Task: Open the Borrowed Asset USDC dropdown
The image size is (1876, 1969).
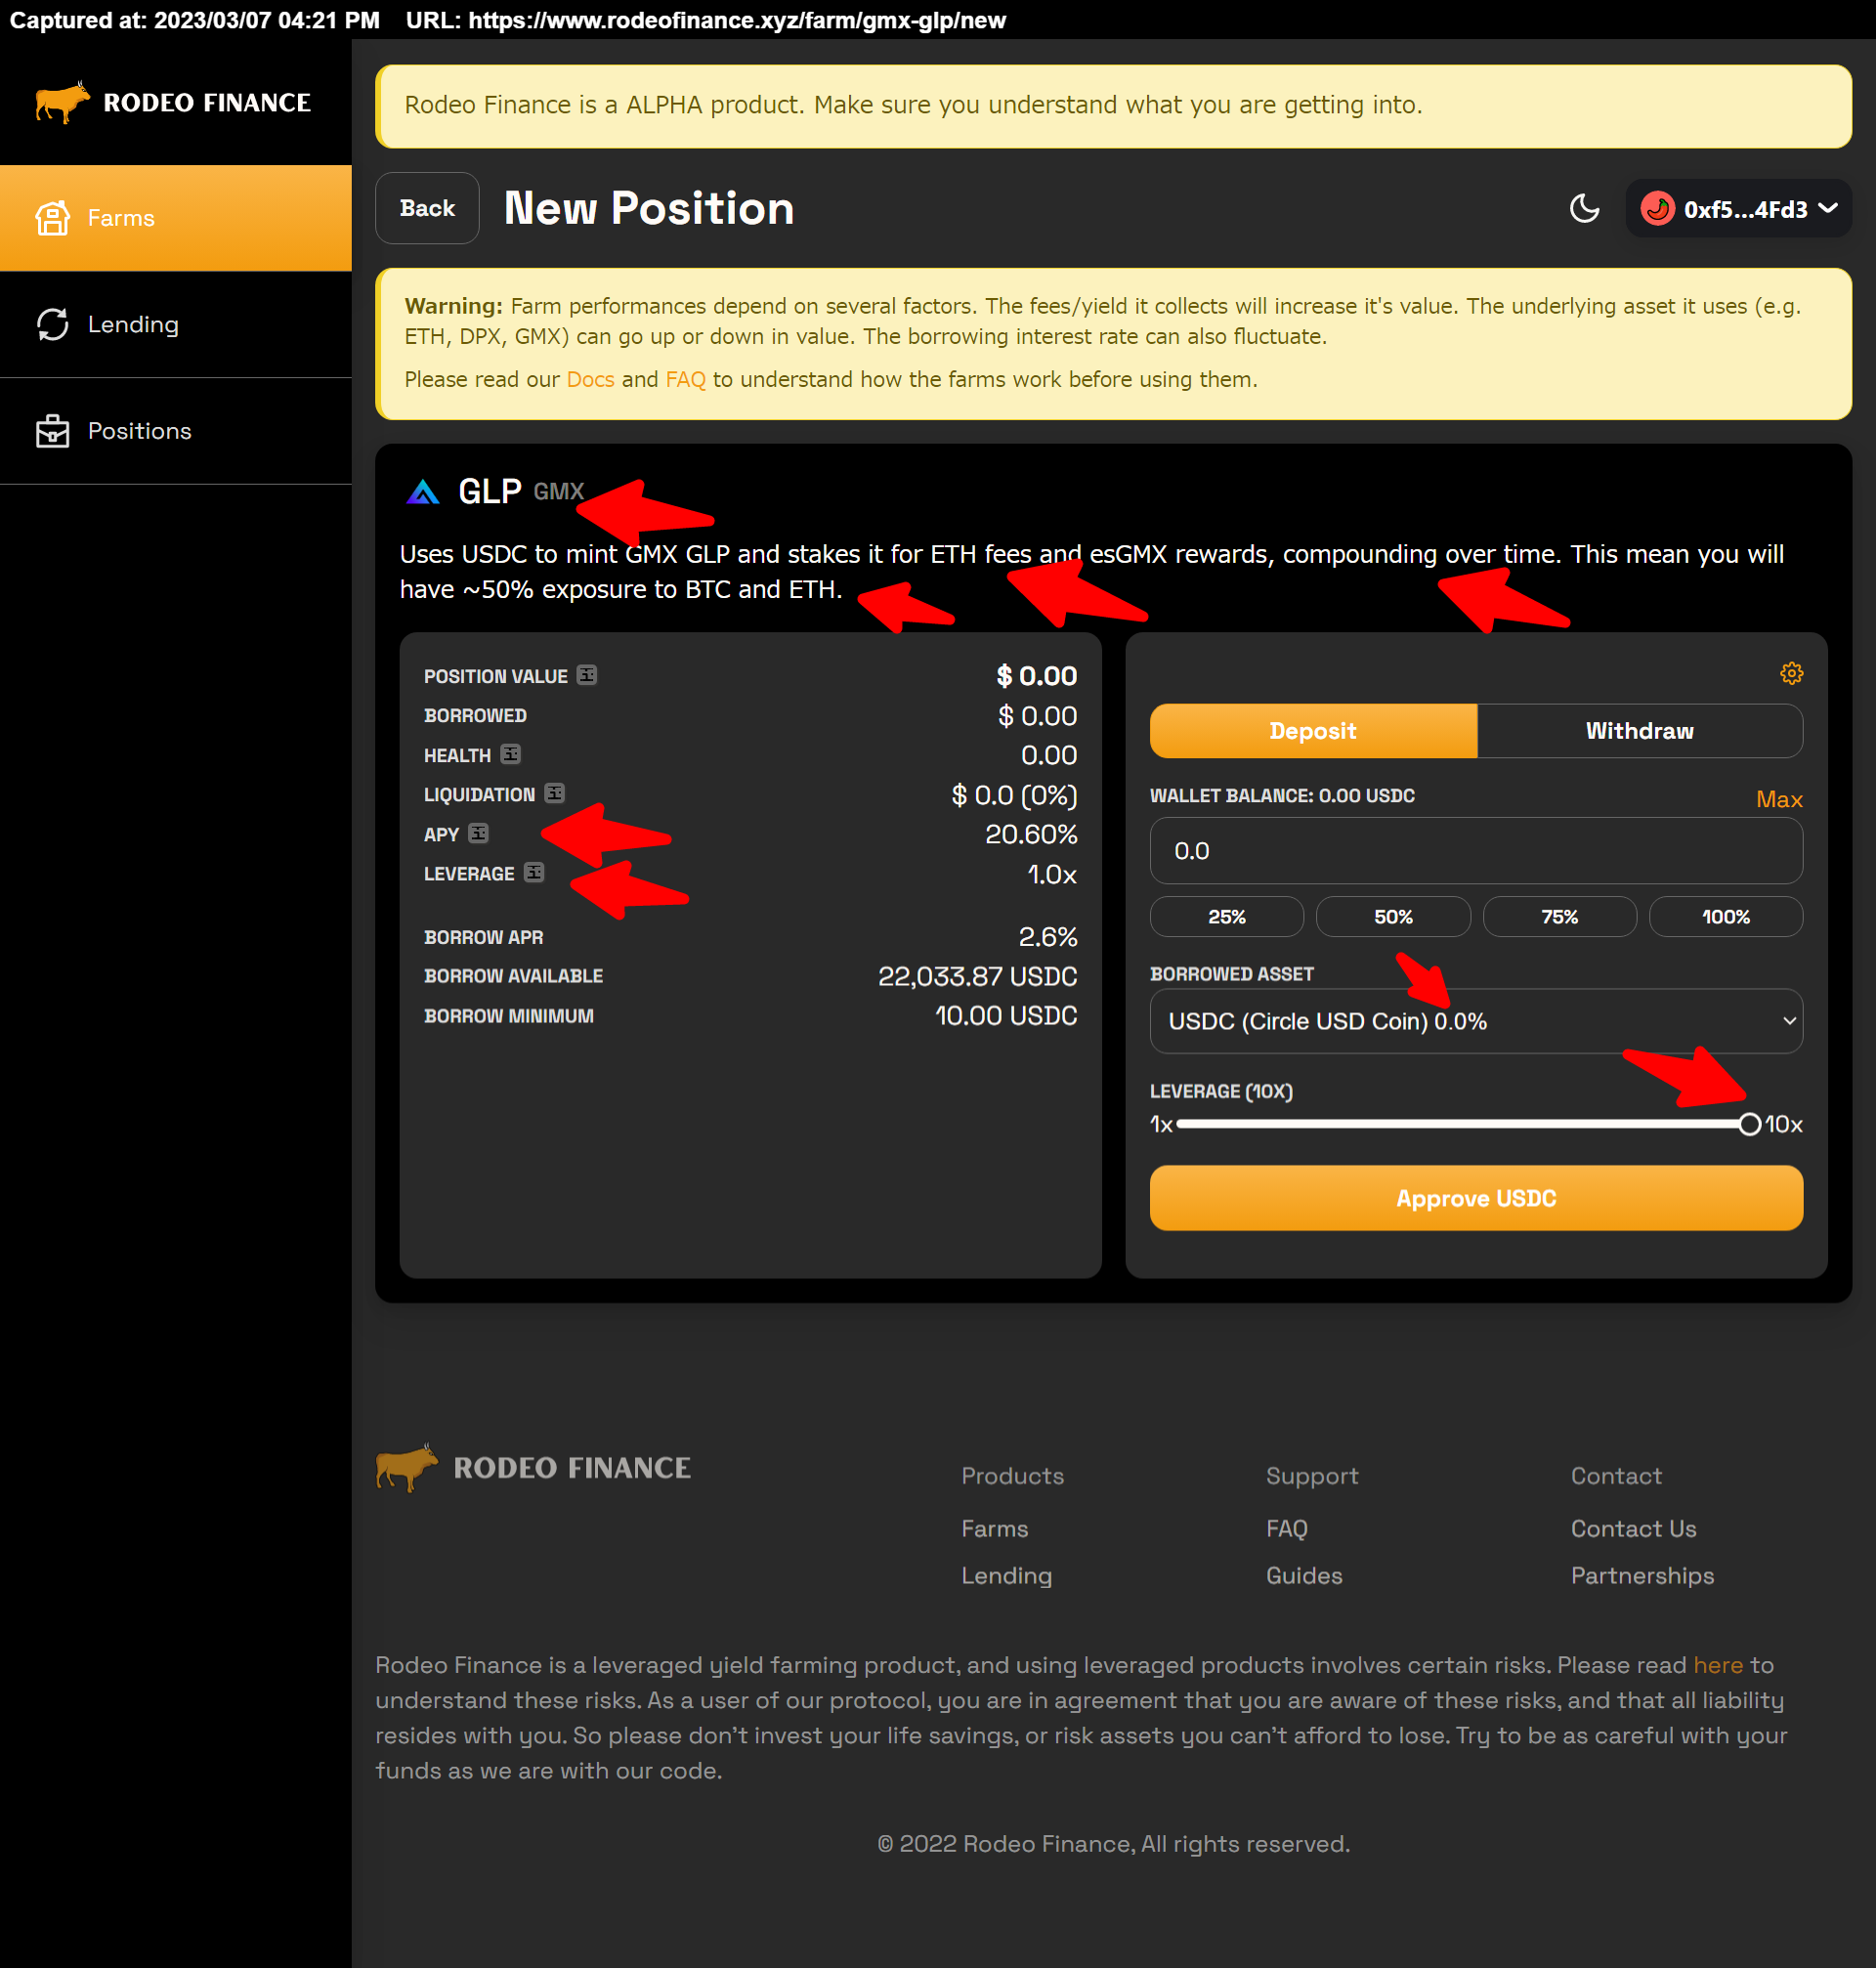Action: click(x=1476, y=1021)
